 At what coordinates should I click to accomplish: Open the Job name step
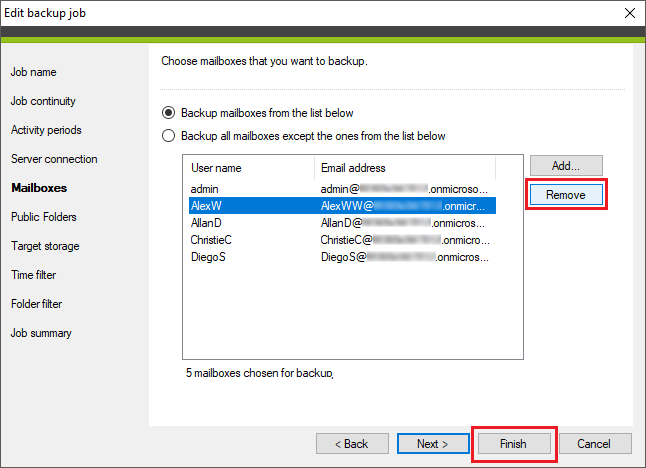34,72
